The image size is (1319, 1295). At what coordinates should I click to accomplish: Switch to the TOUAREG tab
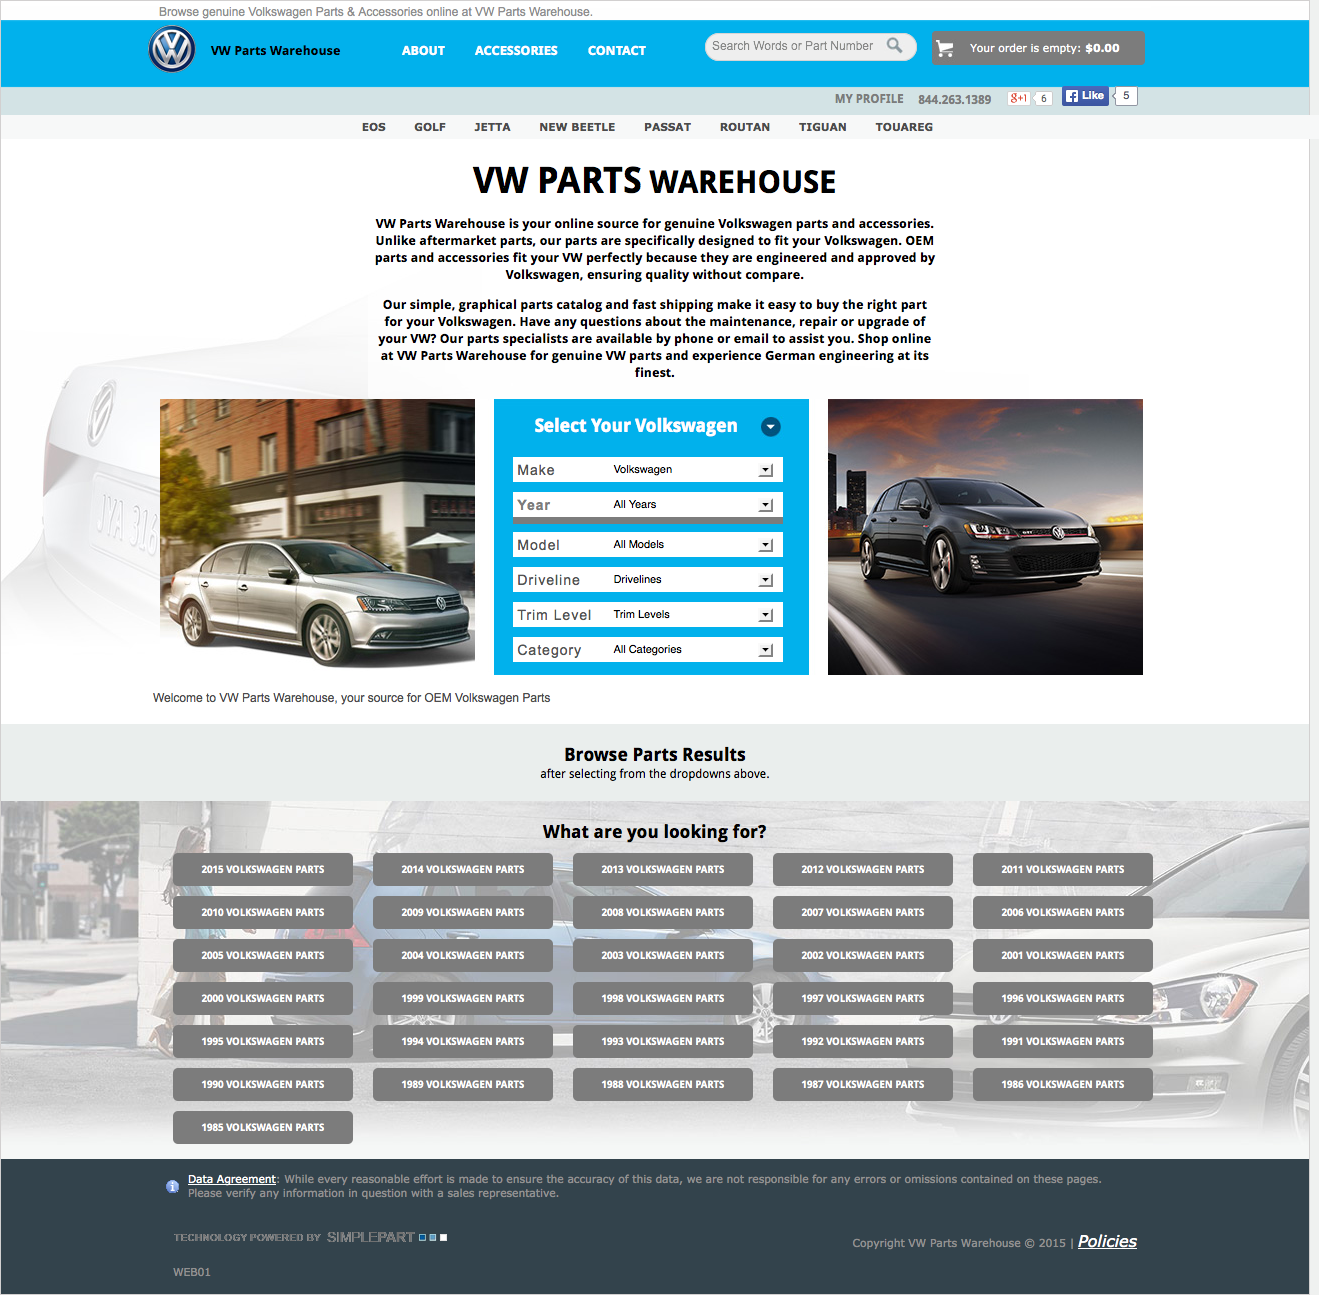click(903, 127)
